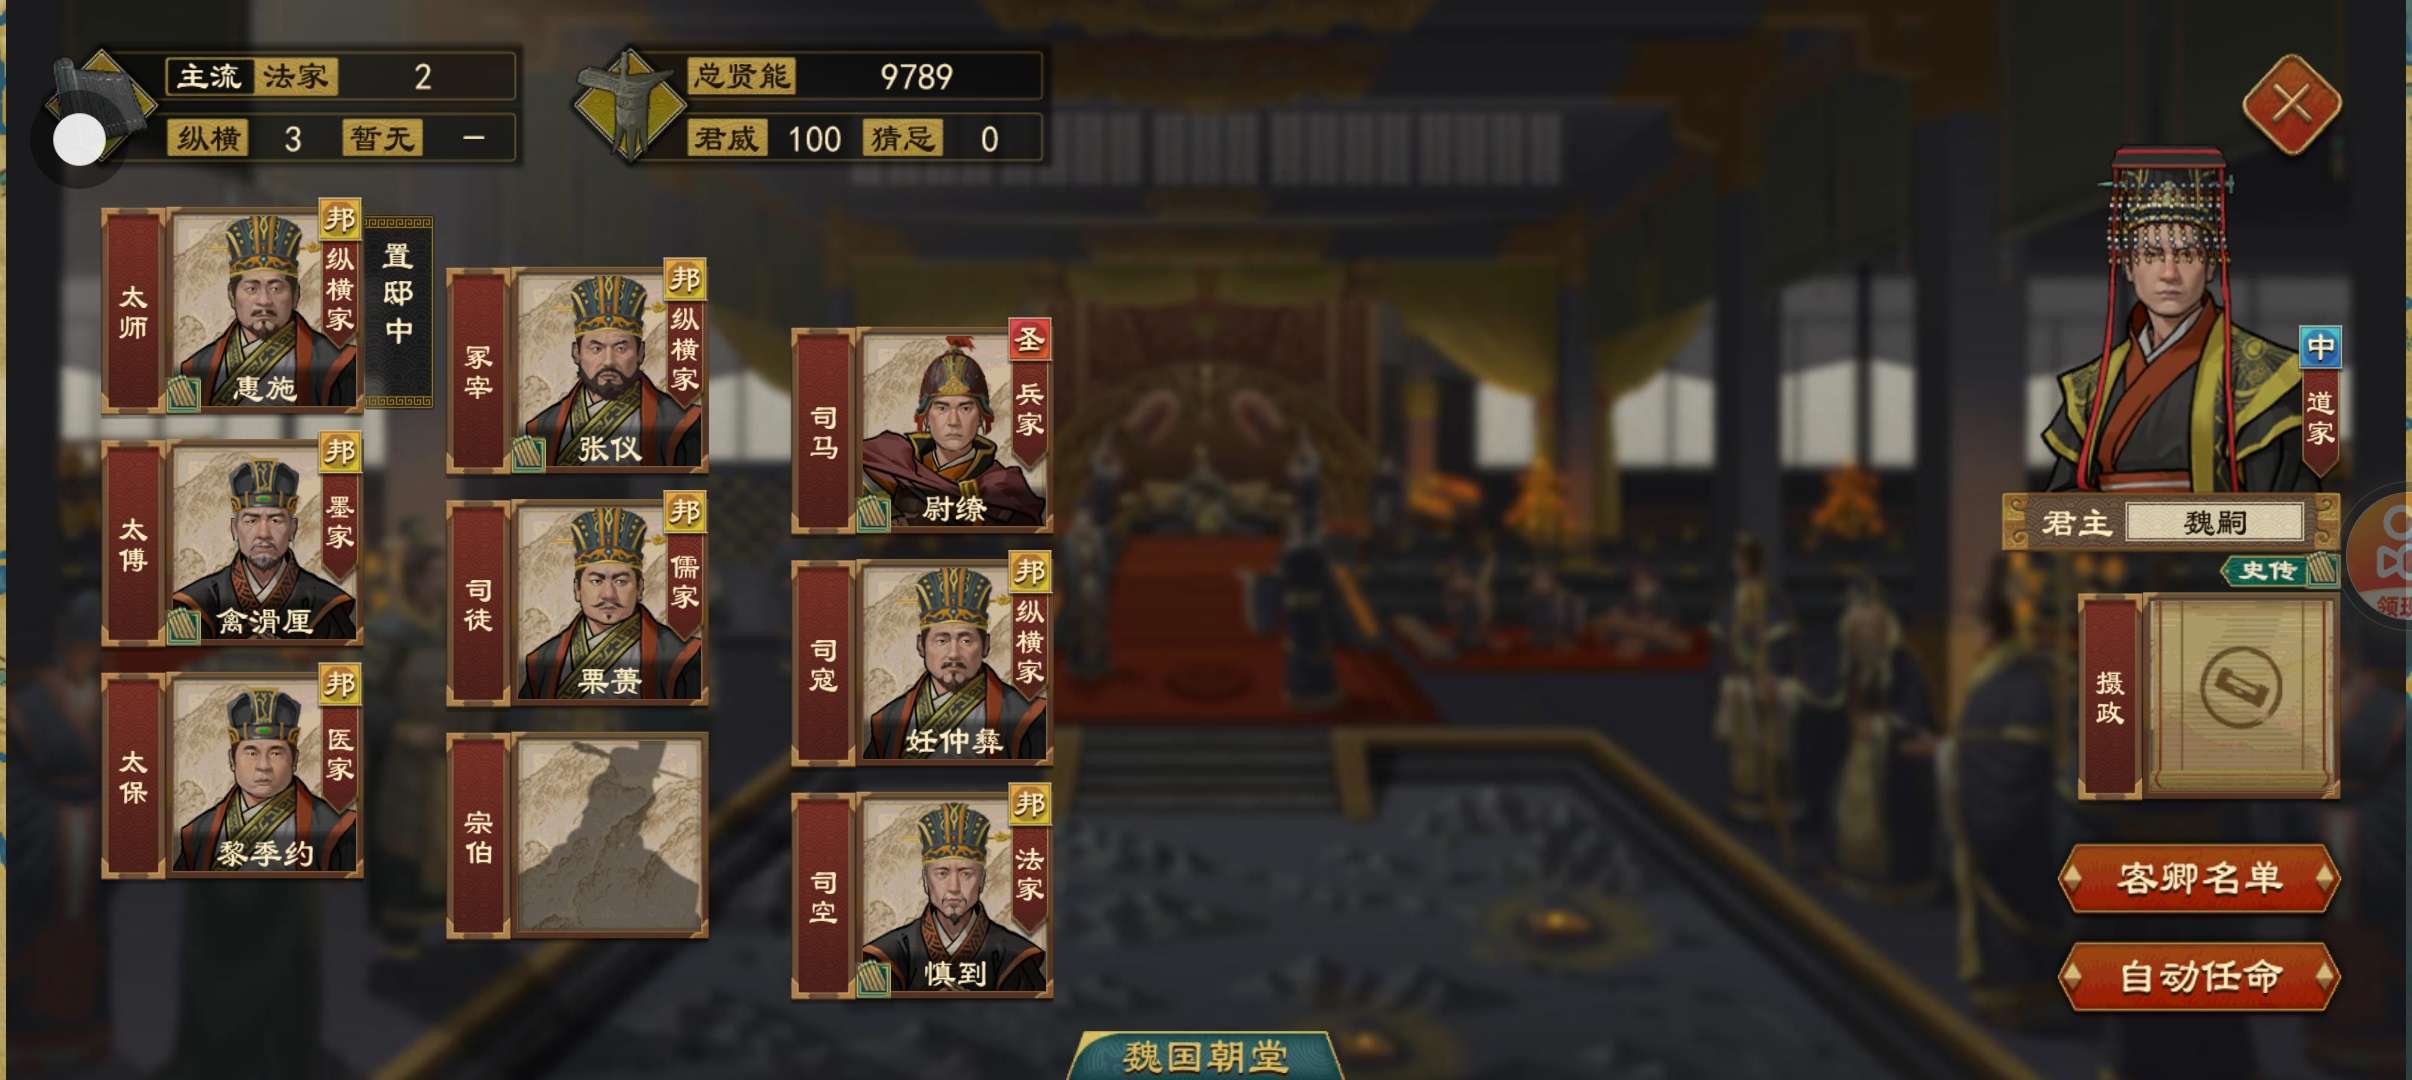Select 张仪 portrait in 冢宰 position
This screenshot has height=1080, width=2412.
pyautogui.click(x=610, y=370)
